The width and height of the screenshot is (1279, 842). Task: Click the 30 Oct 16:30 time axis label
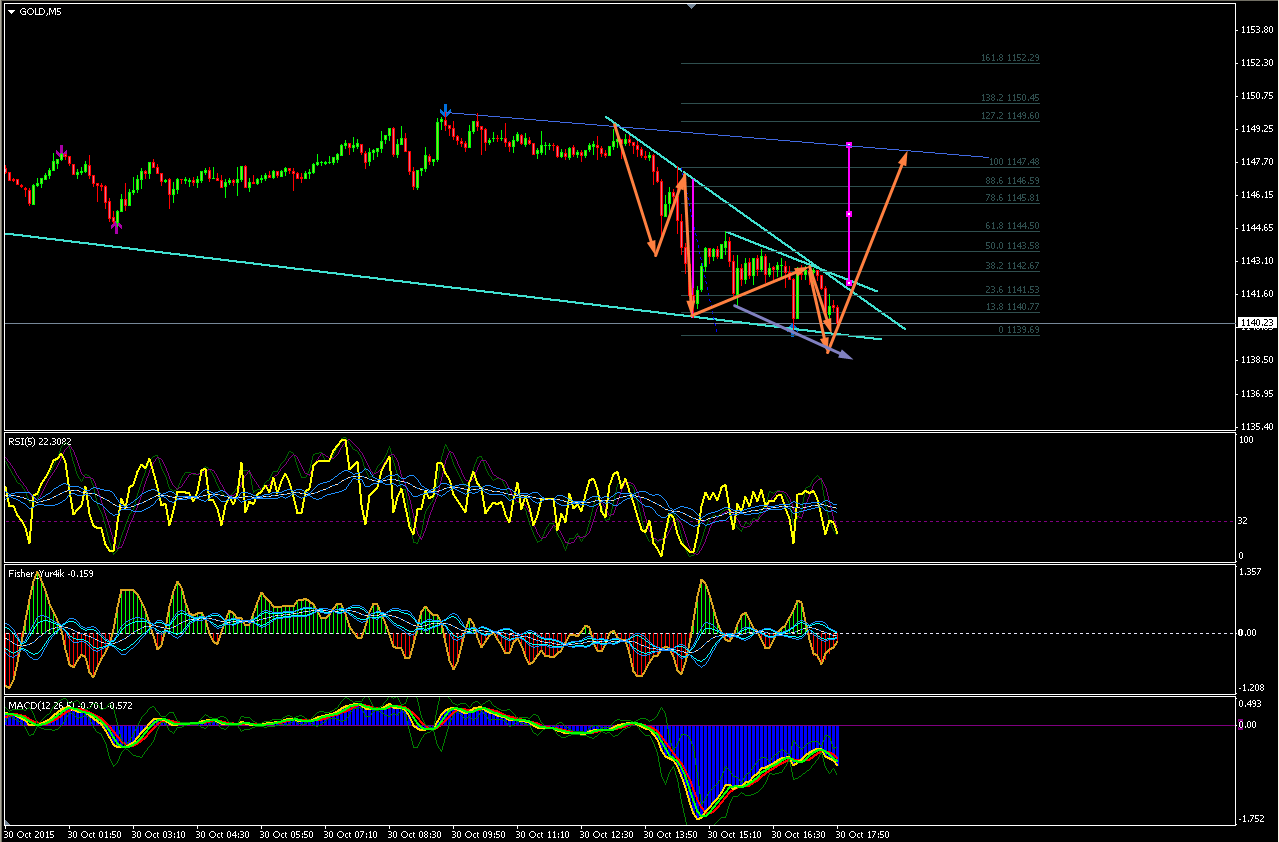point(800,833)
